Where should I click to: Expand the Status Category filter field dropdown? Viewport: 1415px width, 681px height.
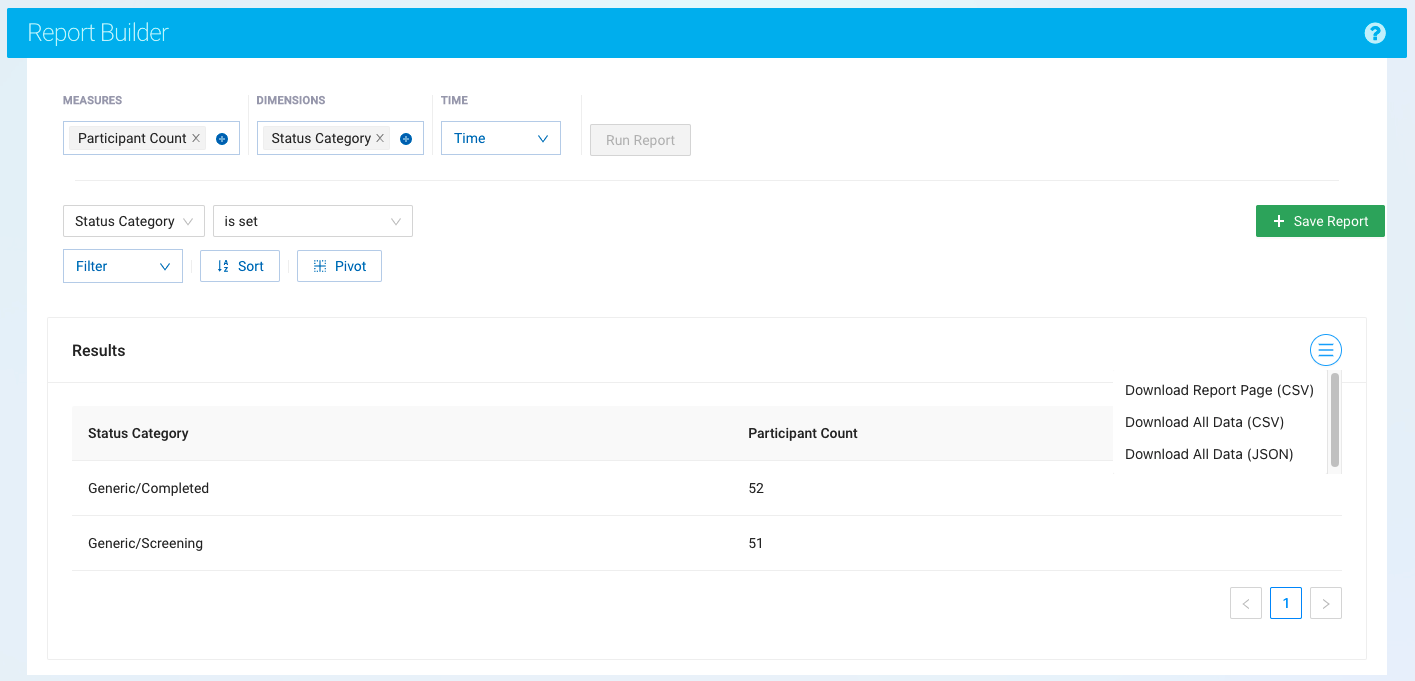pyautogui.click(x=133, y=221)
